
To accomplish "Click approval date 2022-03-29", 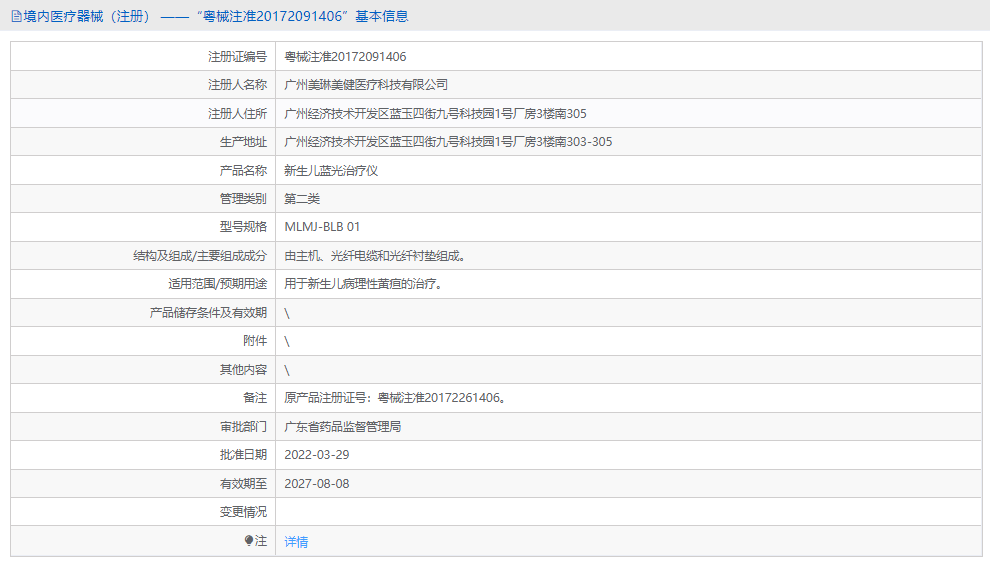I will pos(317,455).
